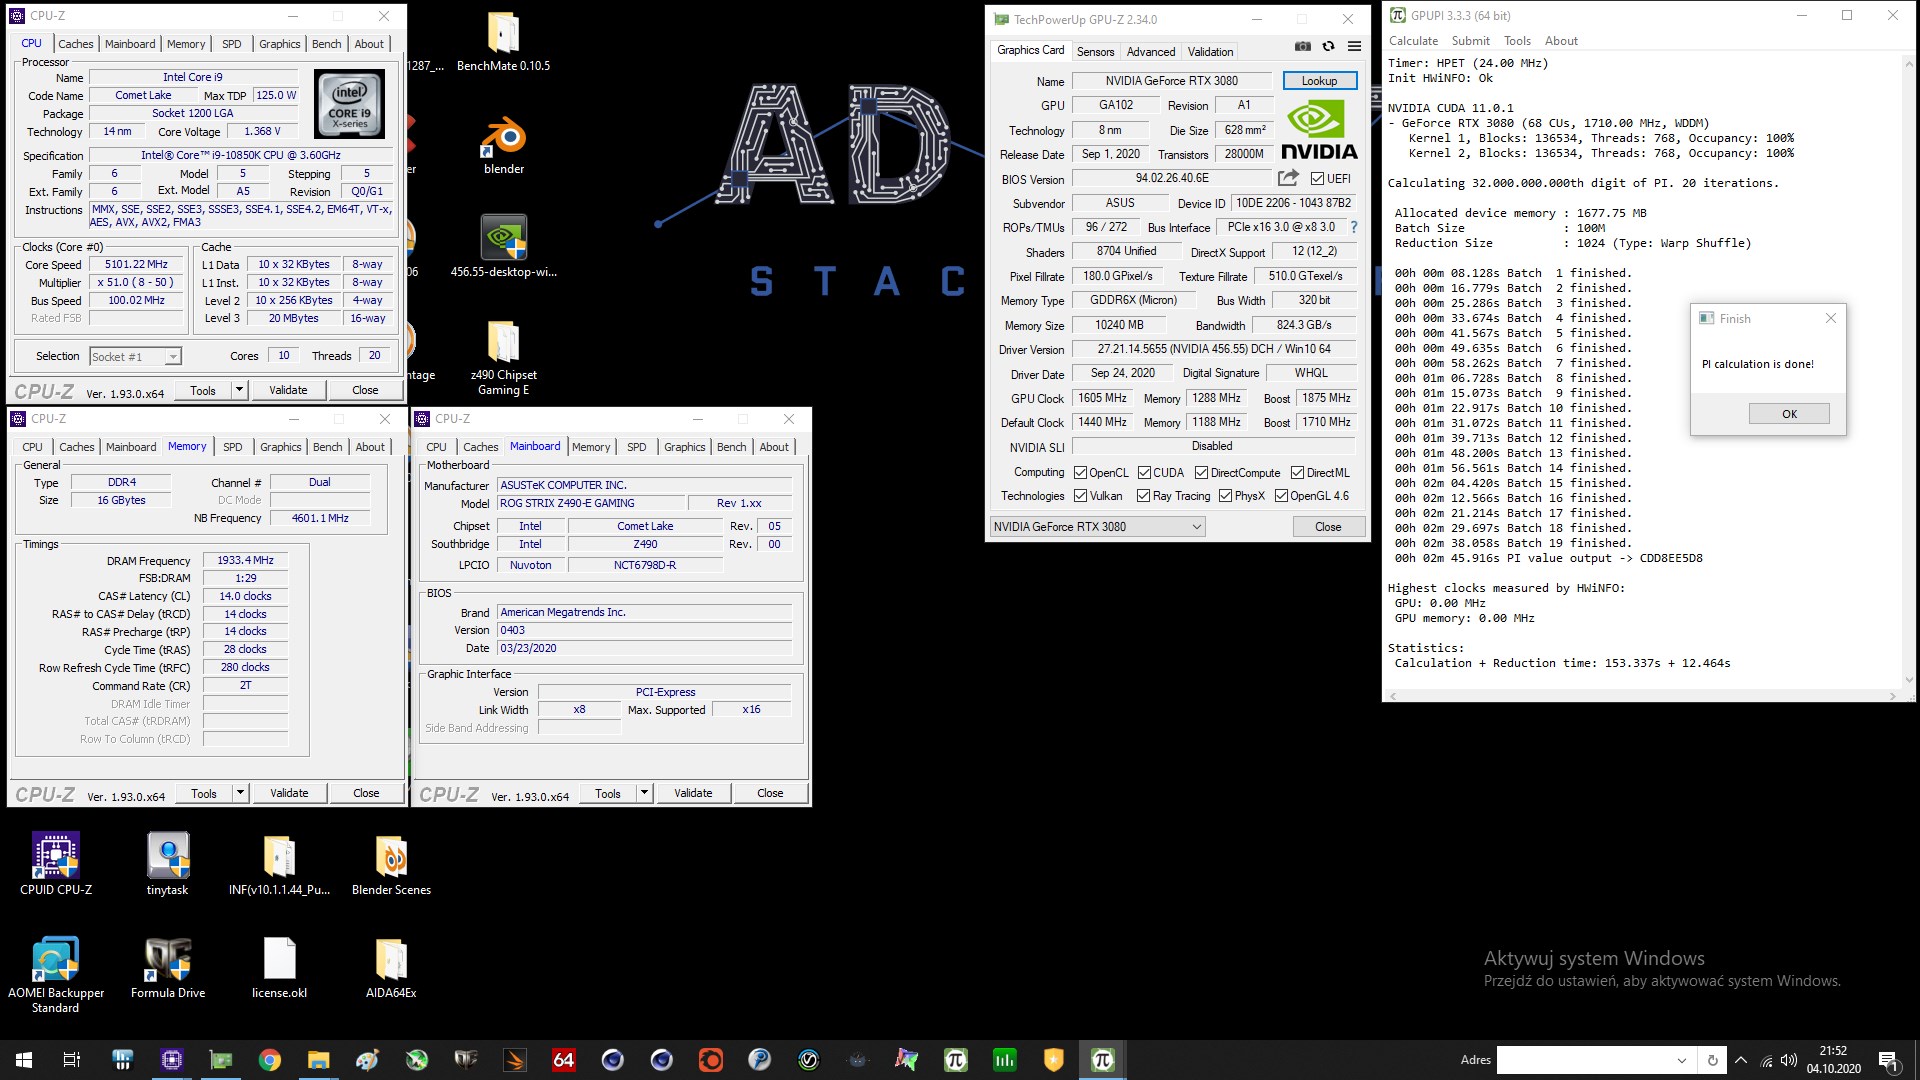Click the BIOS export share icon in GPU-Z
1920x1080 pixels.
(1288, 178)
